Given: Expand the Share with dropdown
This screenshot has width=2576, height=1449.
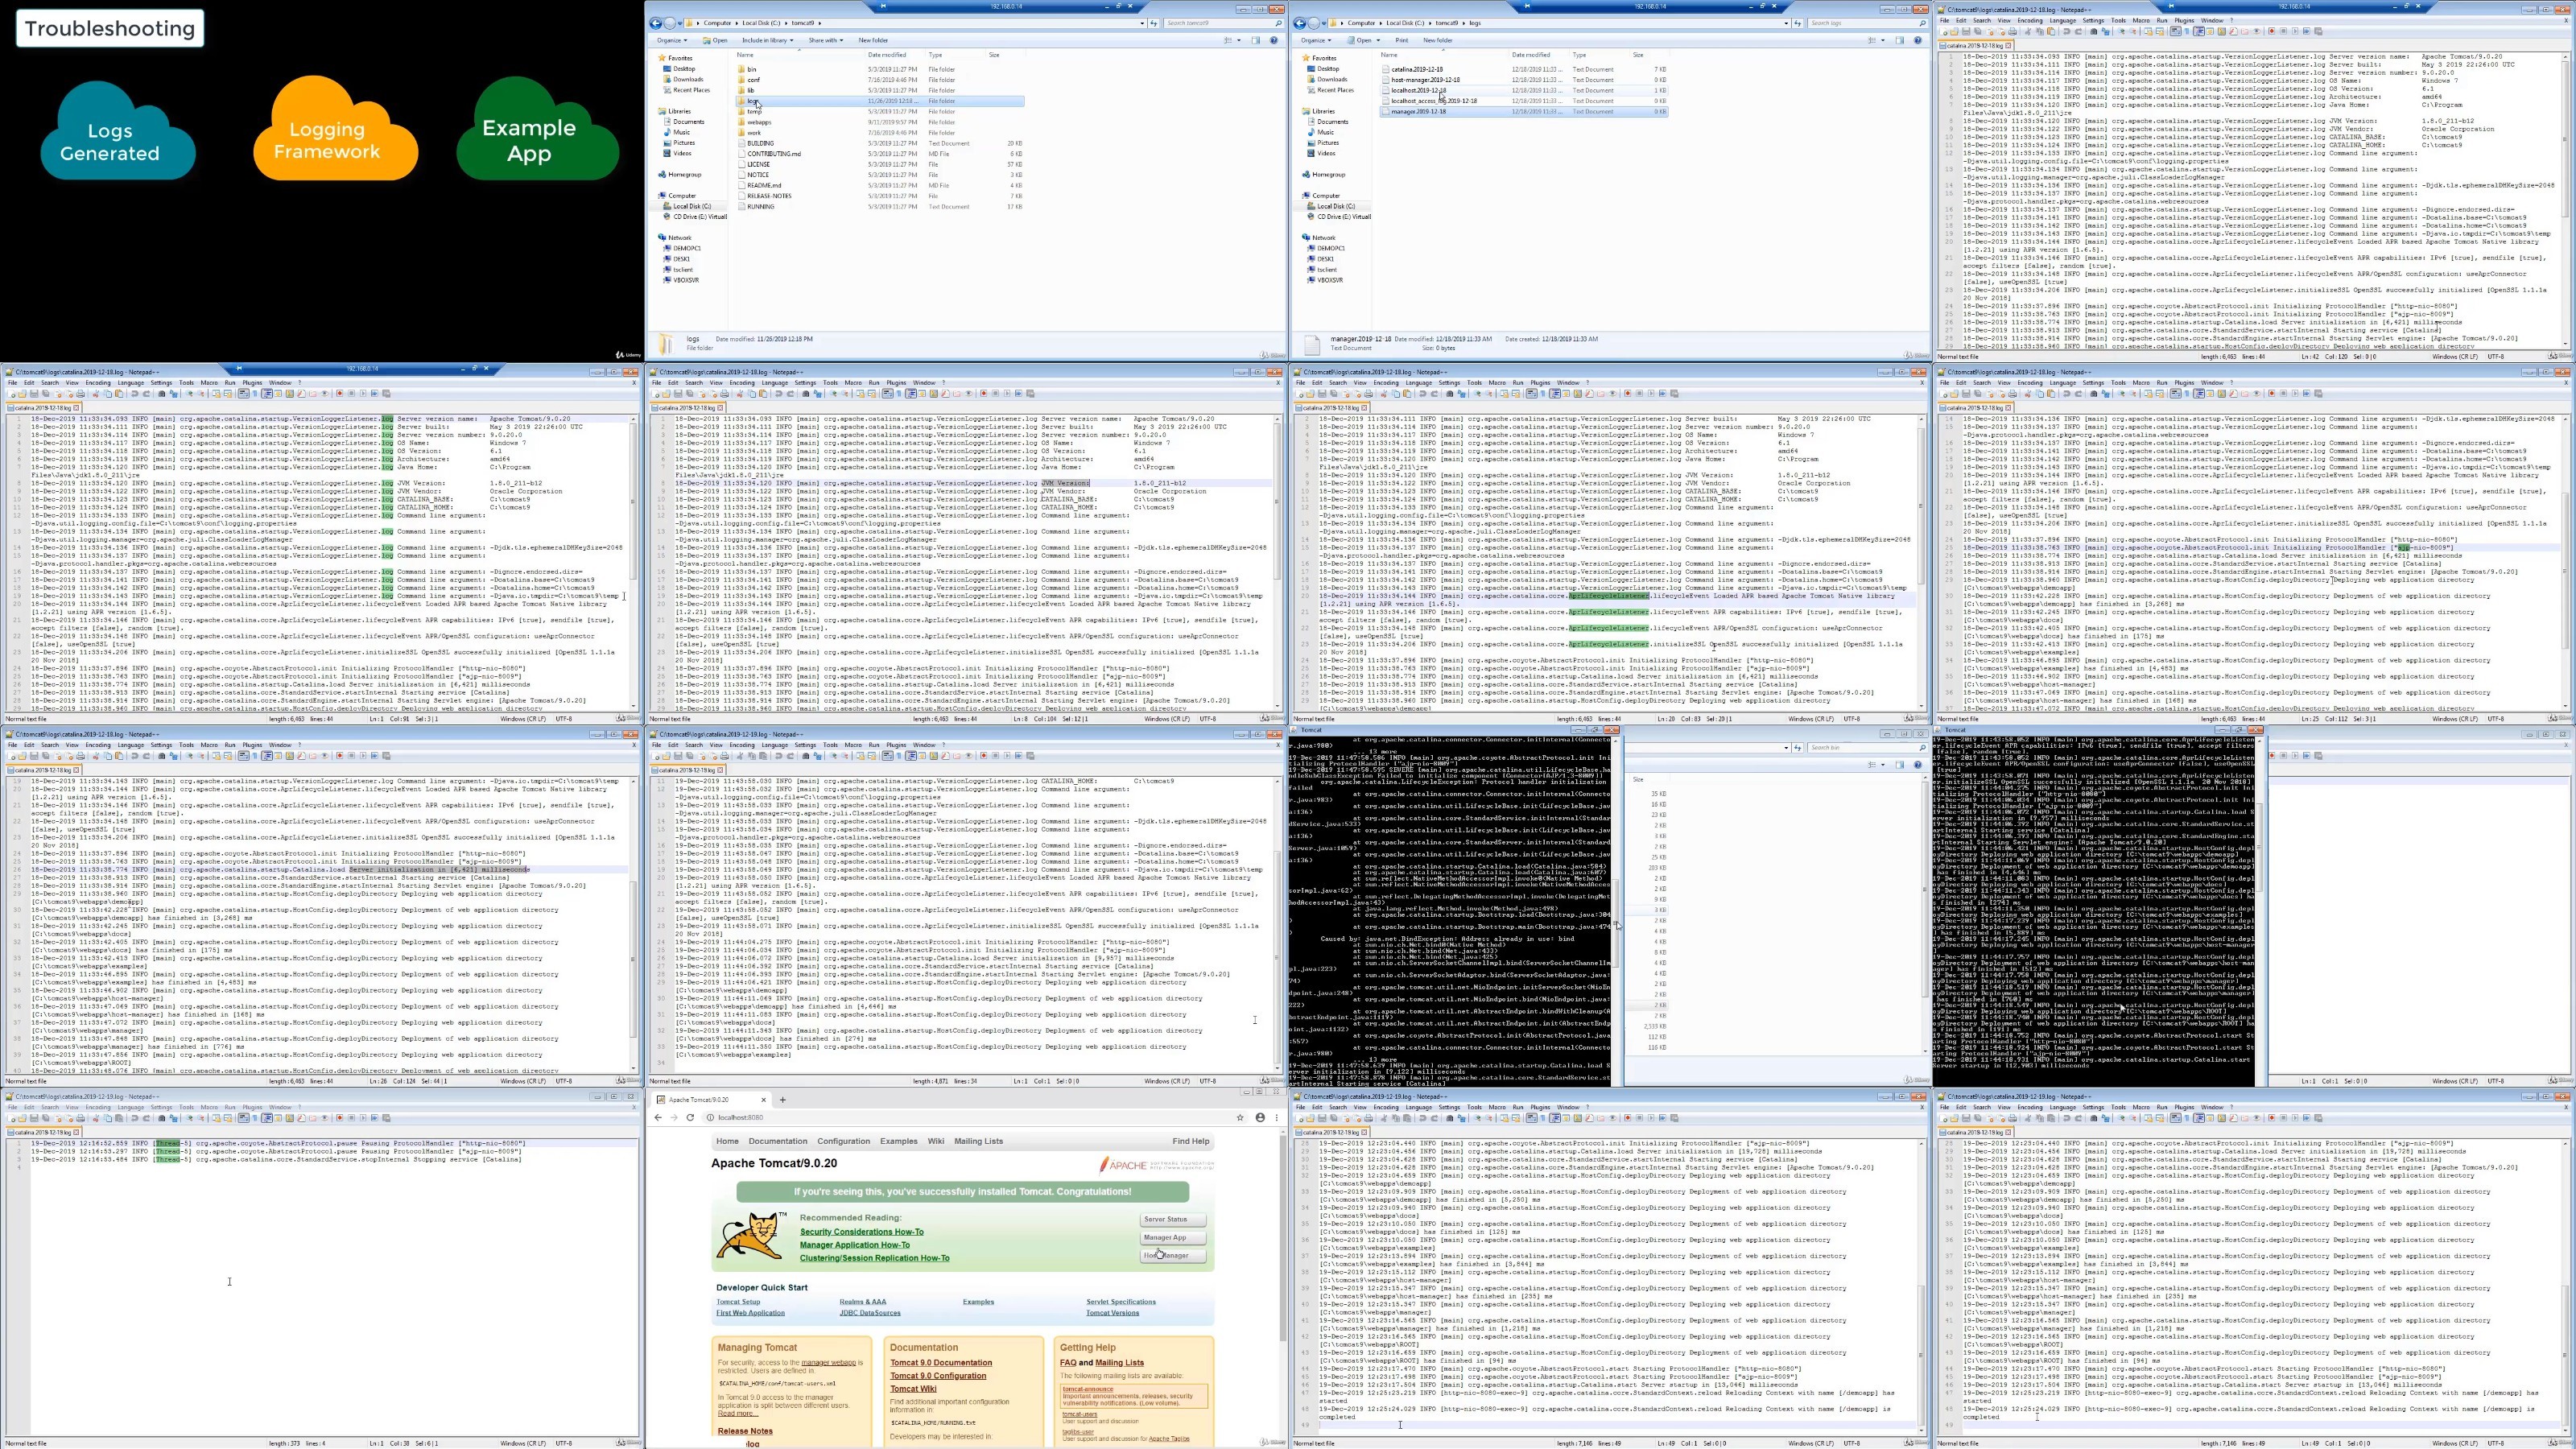Looking at the screenshot, I should tap(826, 40).
